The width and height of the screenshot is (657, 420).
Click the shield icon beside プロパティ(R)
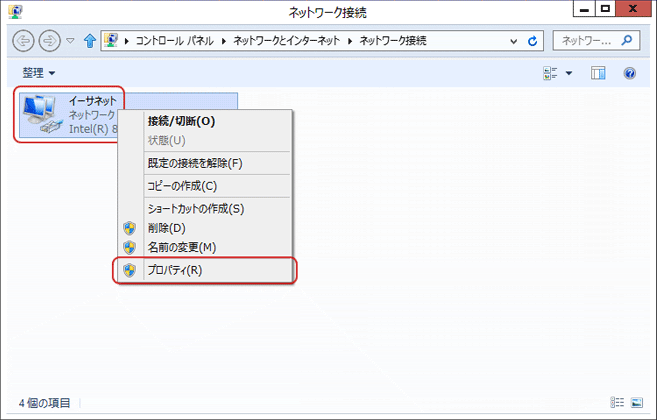click(x=129, y=270)
